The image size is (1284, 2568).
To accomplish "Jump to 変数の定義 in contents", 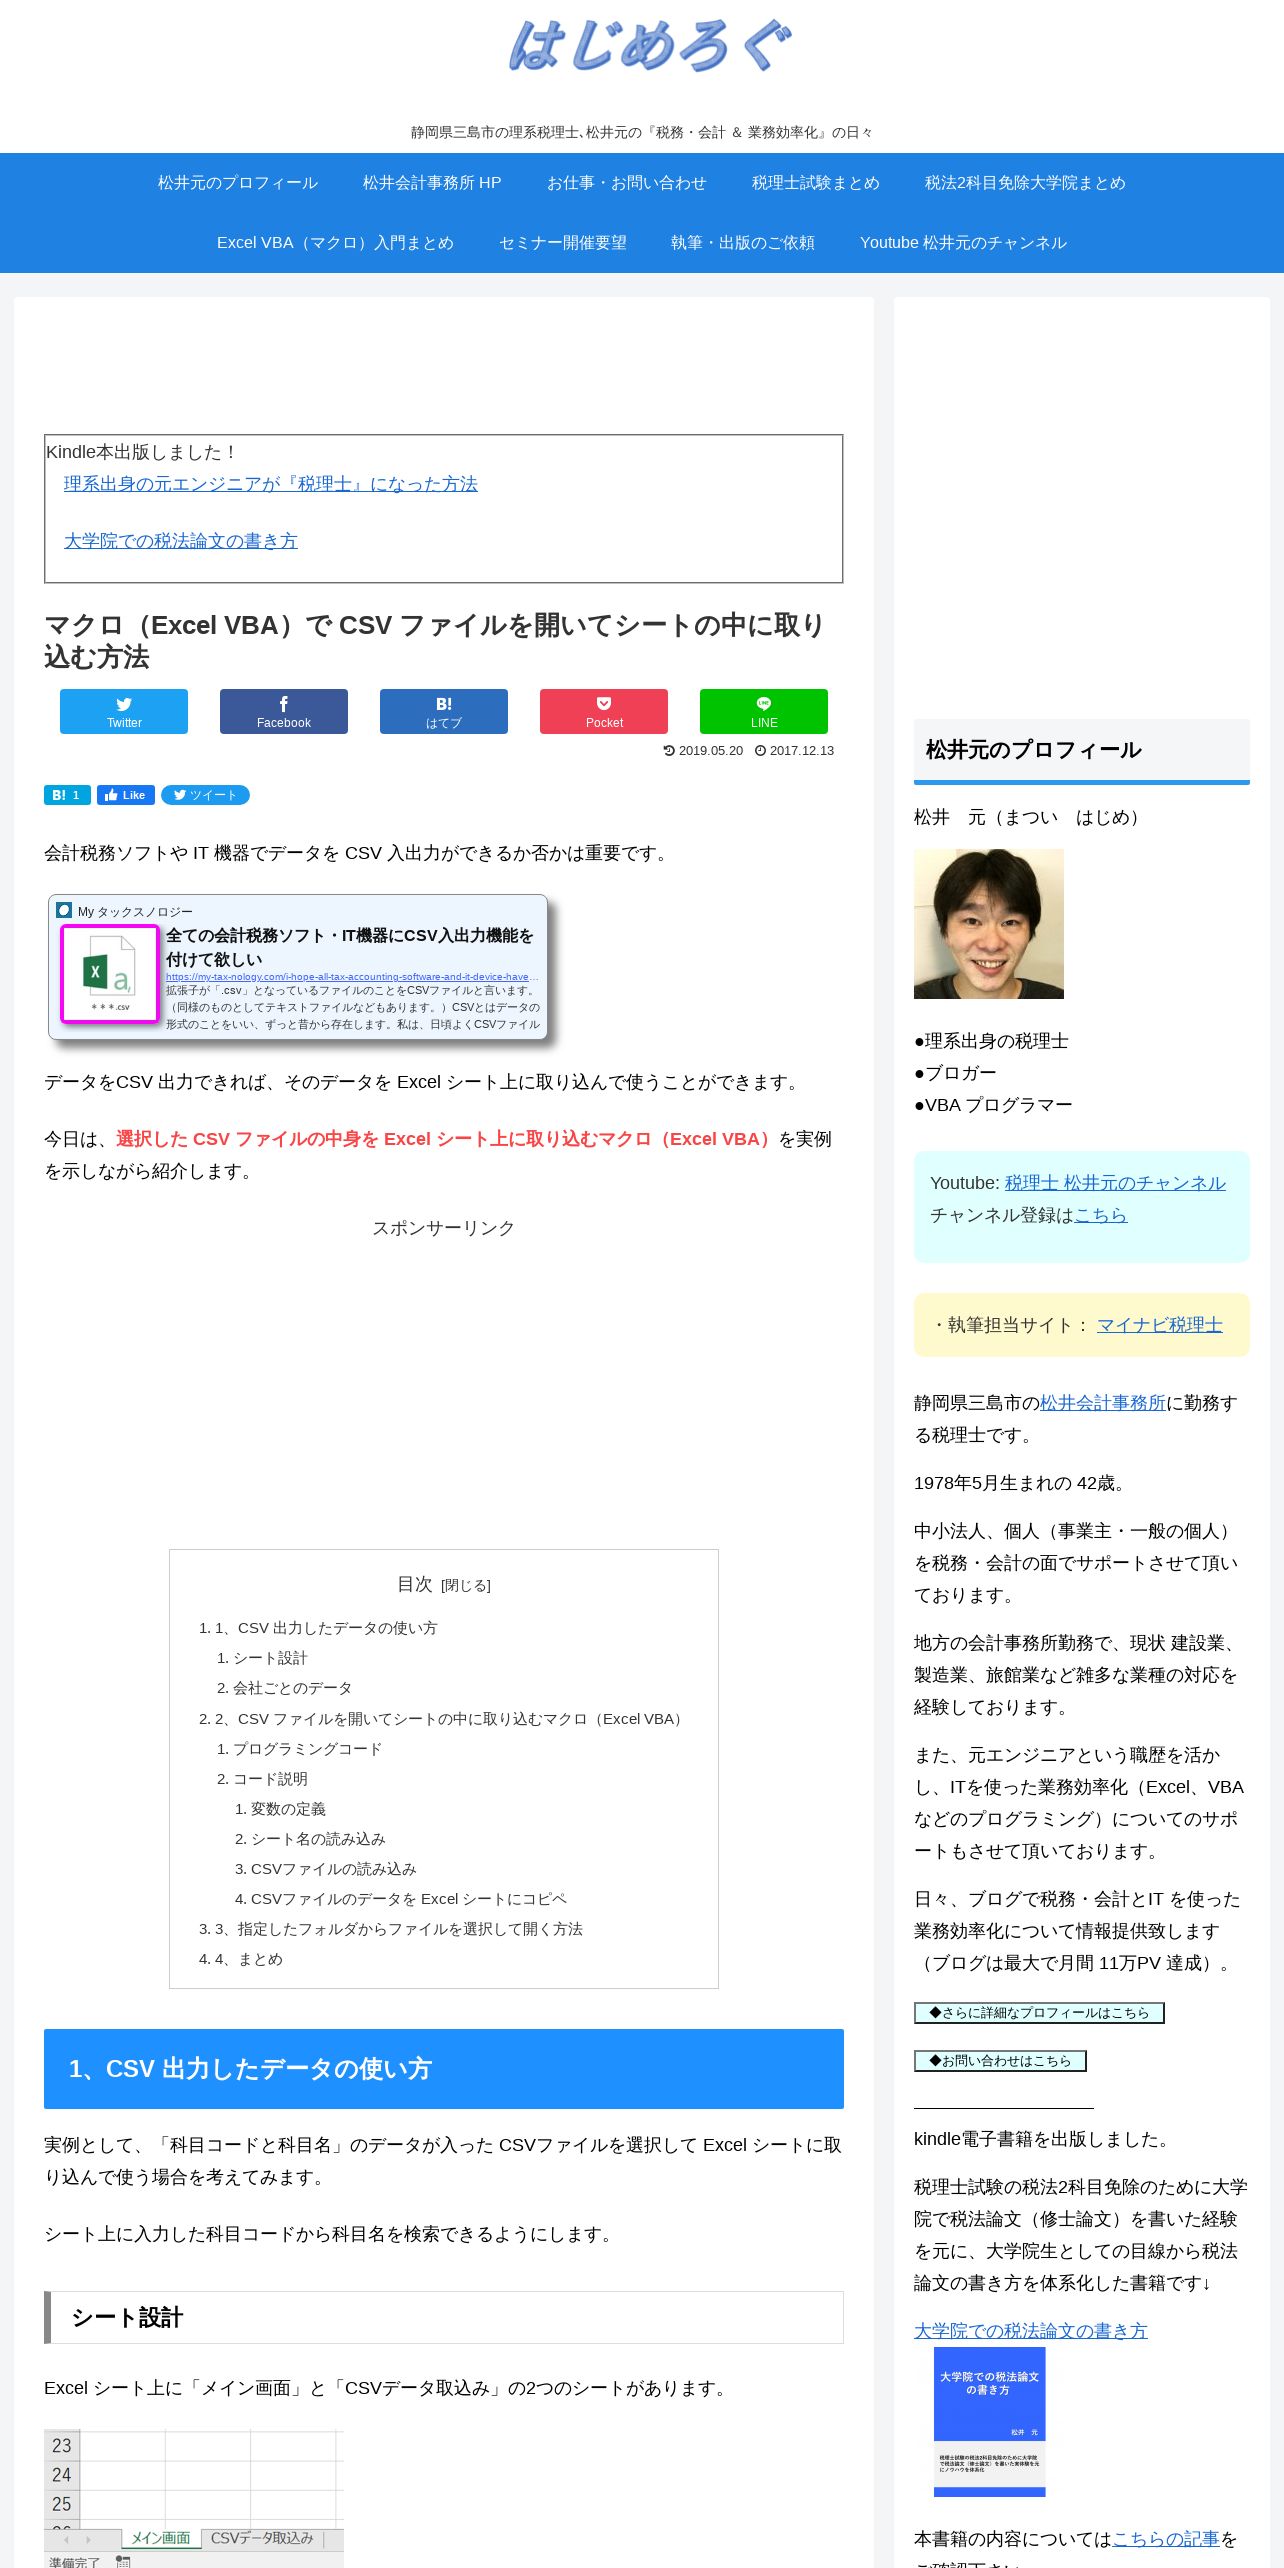I will (288, 1809).
